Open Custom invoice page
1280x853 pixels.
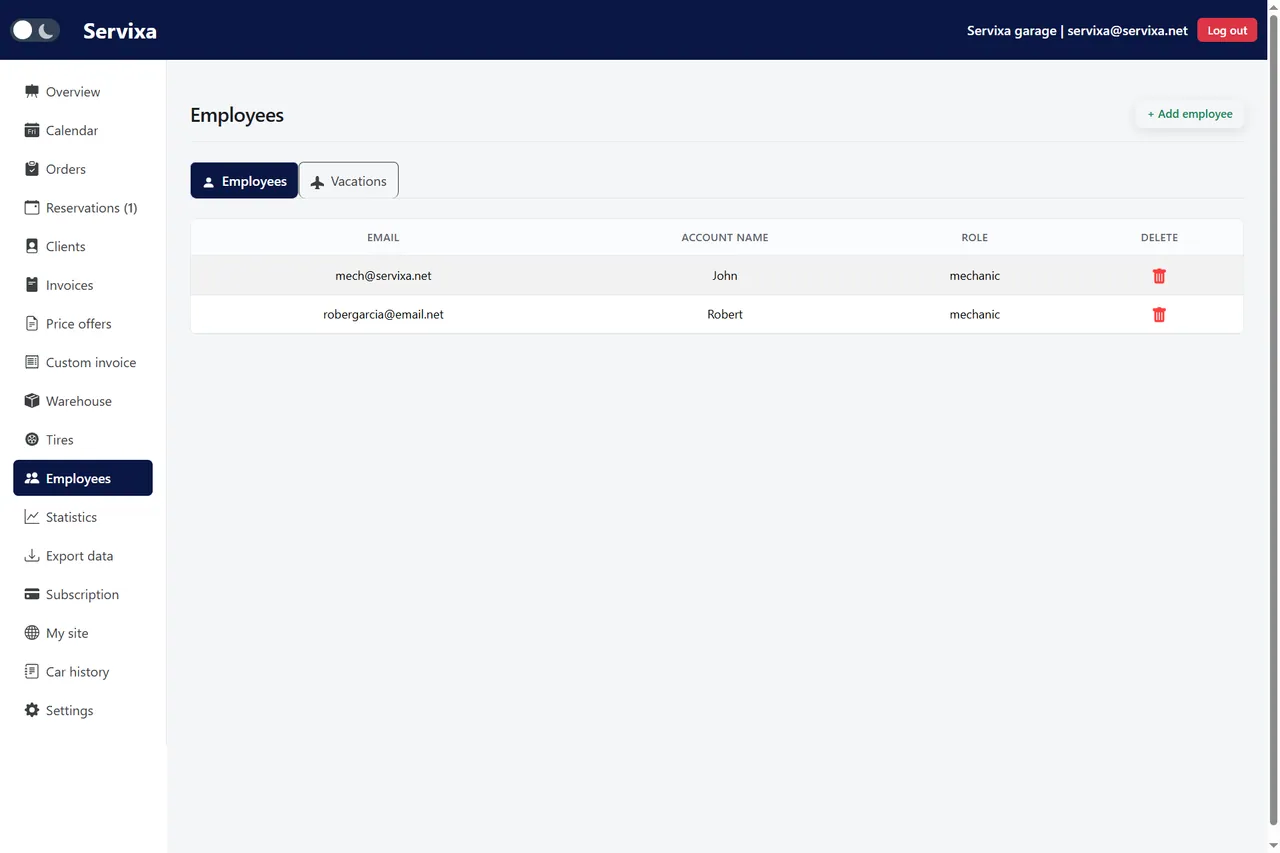pos(83,362)
